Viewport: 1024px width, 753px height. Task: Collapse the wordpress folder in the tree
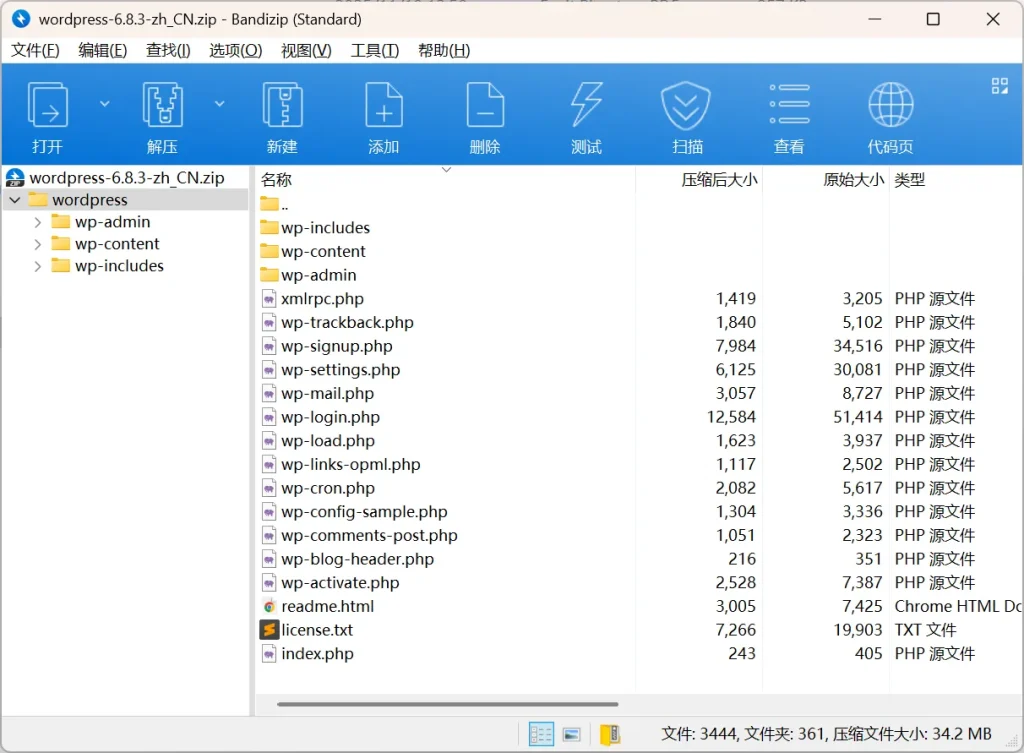pos(15,200)
